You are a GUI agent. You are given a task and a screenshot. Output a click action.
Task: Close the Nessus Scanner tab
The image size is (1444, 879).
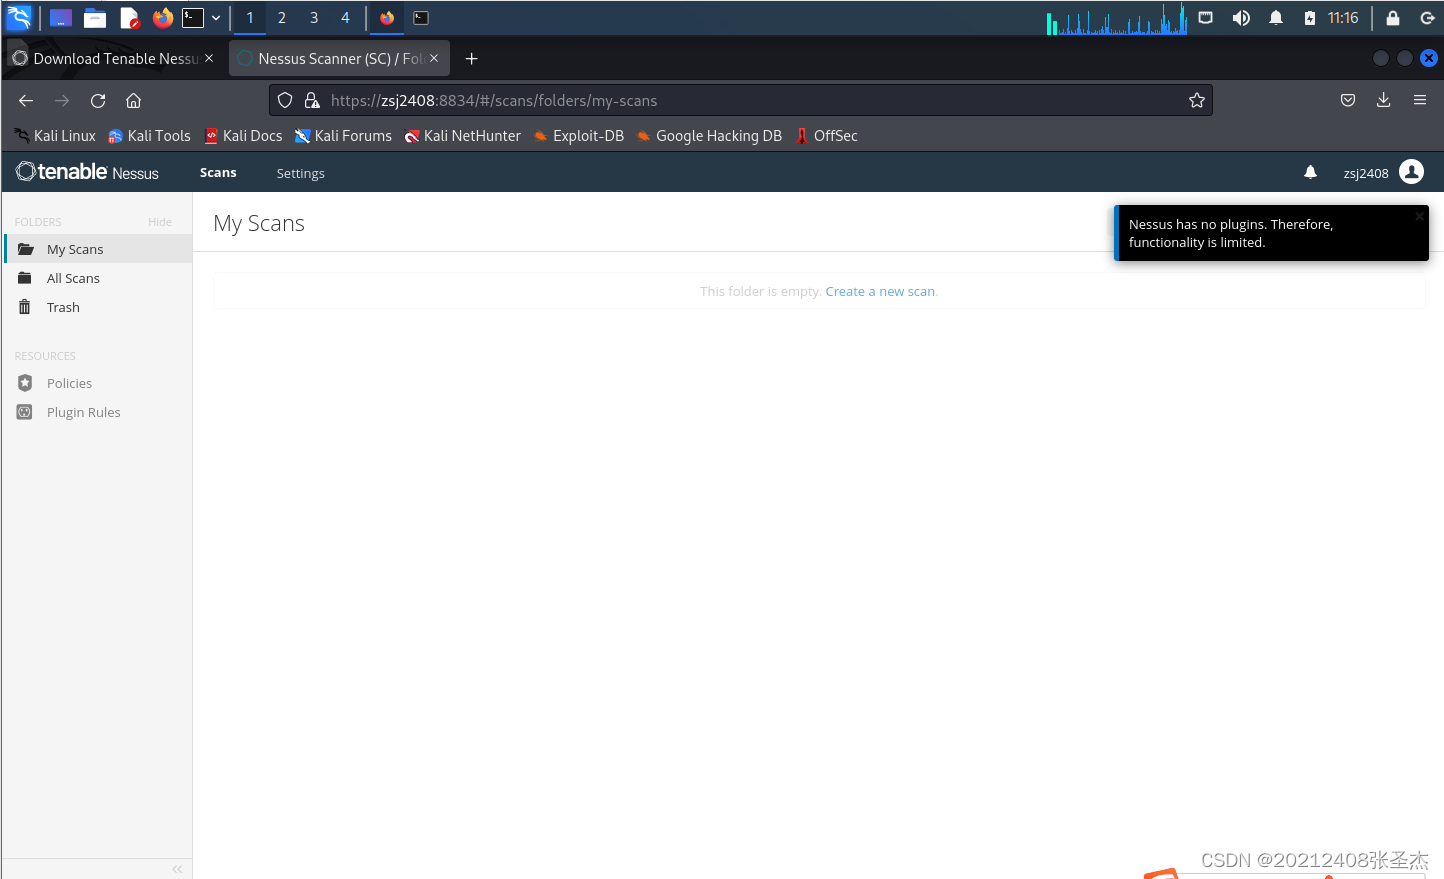(x=434, y=58)
